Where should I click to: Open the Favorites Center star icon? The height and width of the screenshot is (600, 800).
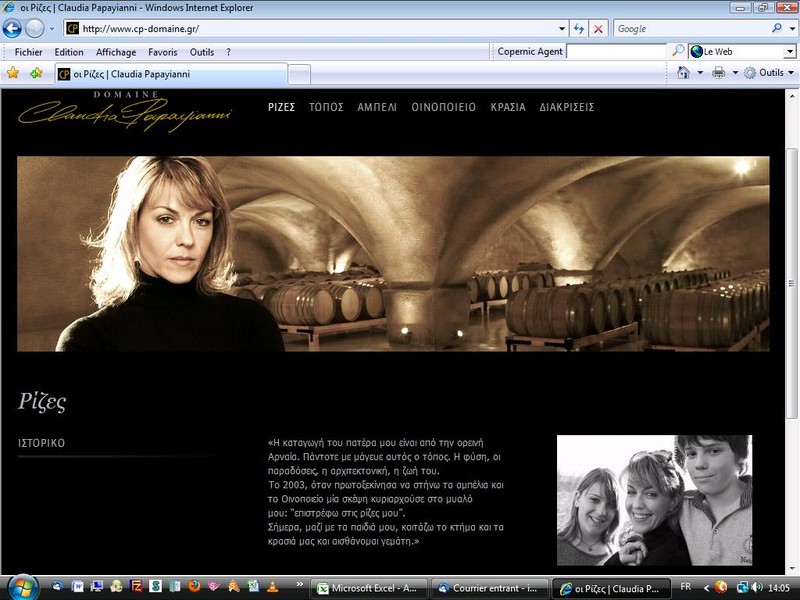pyautogui.click(x=13, y=73)
